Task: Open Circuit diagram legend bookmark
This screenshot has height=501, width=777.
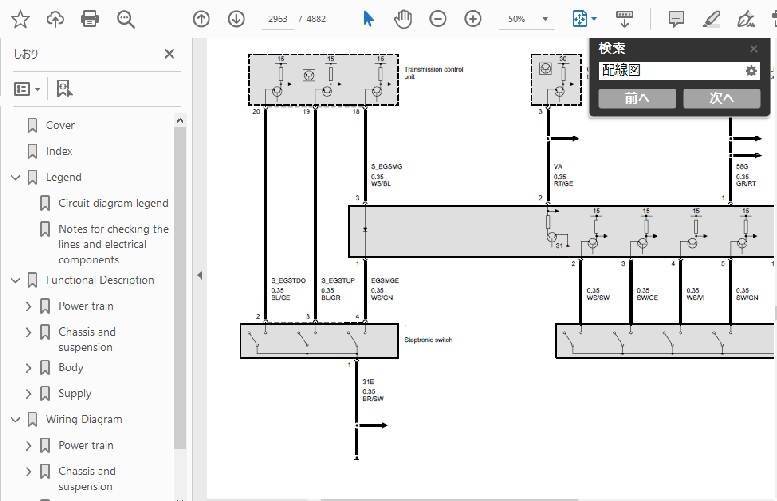Action: pyautogui.click(x=113, y=203)
